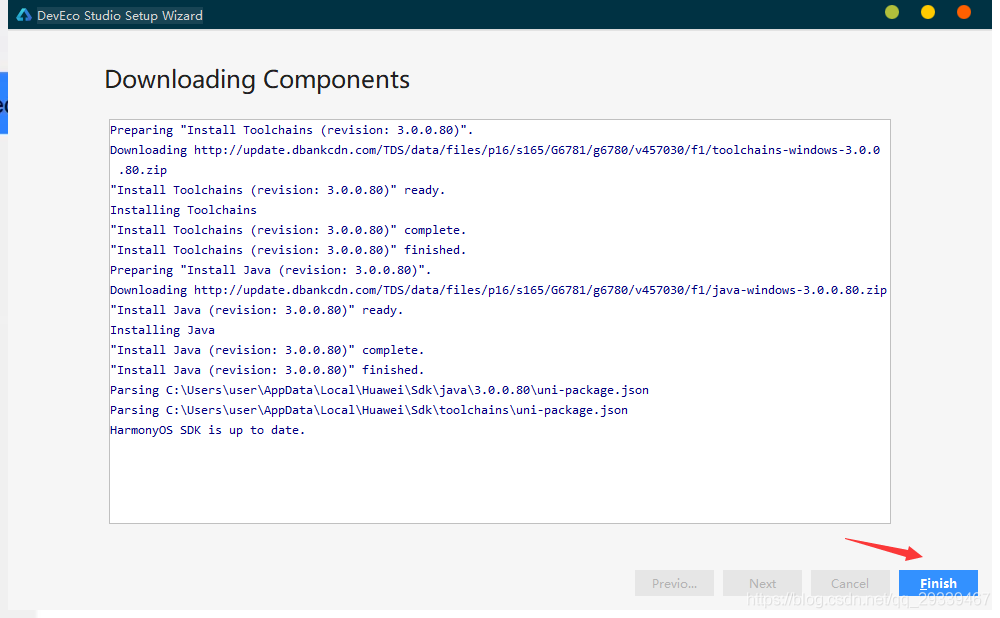Click the 'Installing Java' log line

[x=162, y=330]
